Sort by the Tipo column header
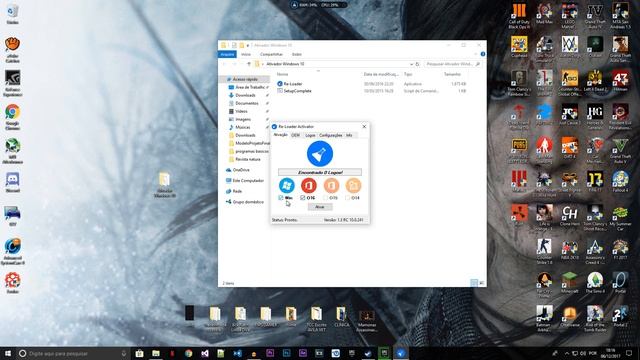This screenshot has width=640, height=360. pyautogui.click(x=408, y=74)
